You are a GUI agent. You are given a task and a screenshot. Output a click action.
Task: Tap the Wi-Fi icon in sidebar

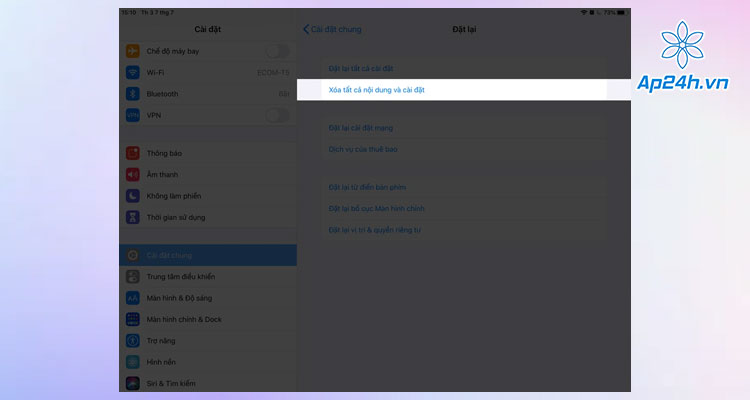click(132, 72)
